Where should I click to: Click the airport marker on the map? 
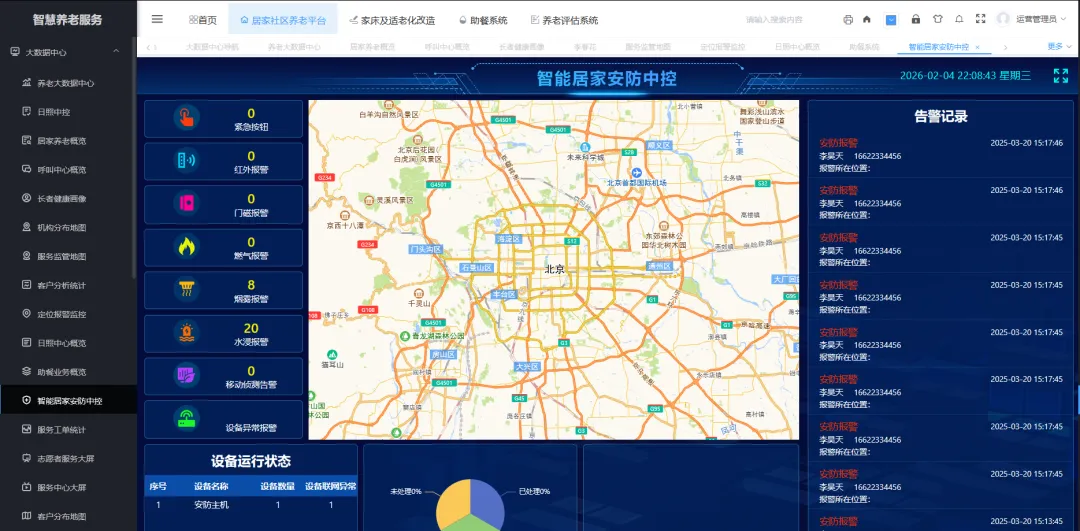[636, 171]
